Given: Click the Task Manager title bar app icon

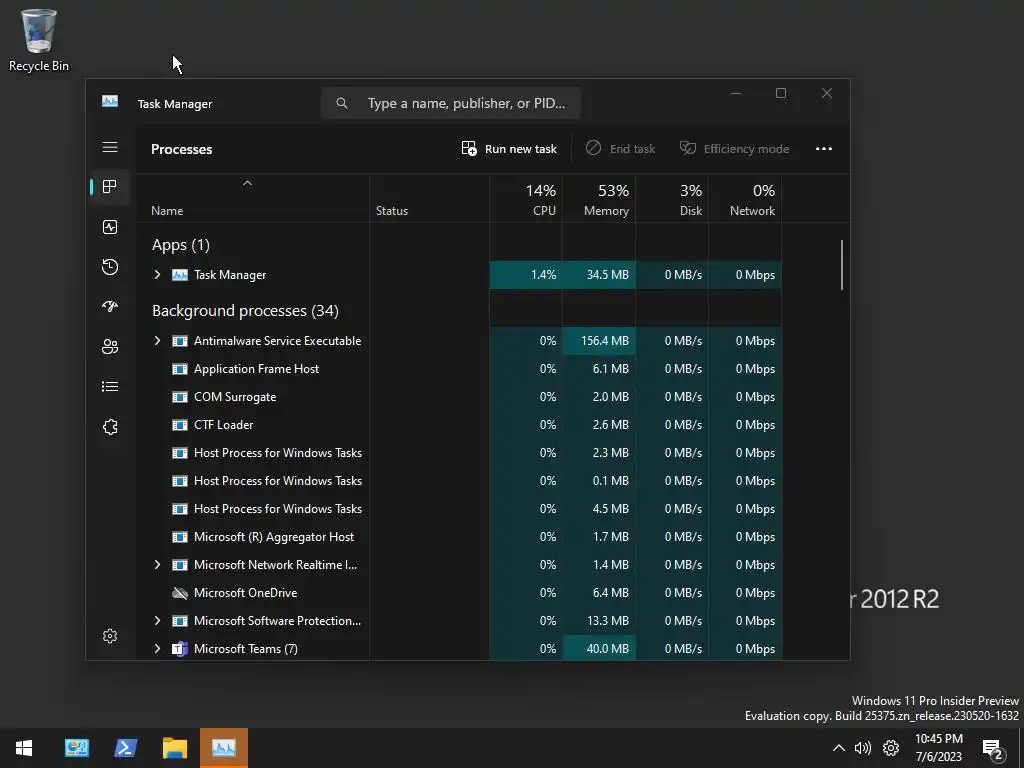Looking at the screenshot, I should click(110, 101).
